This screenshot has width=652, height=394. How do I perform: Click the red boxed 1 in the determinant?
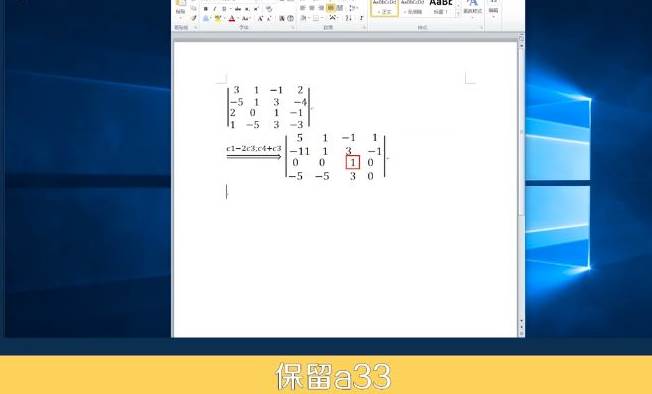[353, 162]
